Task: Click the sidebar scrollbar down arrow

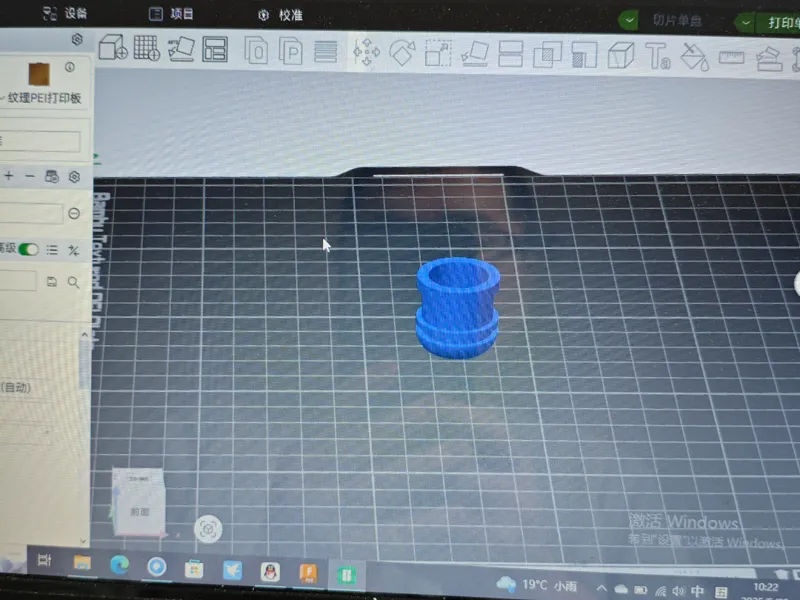Action: (x=84, y=541)
